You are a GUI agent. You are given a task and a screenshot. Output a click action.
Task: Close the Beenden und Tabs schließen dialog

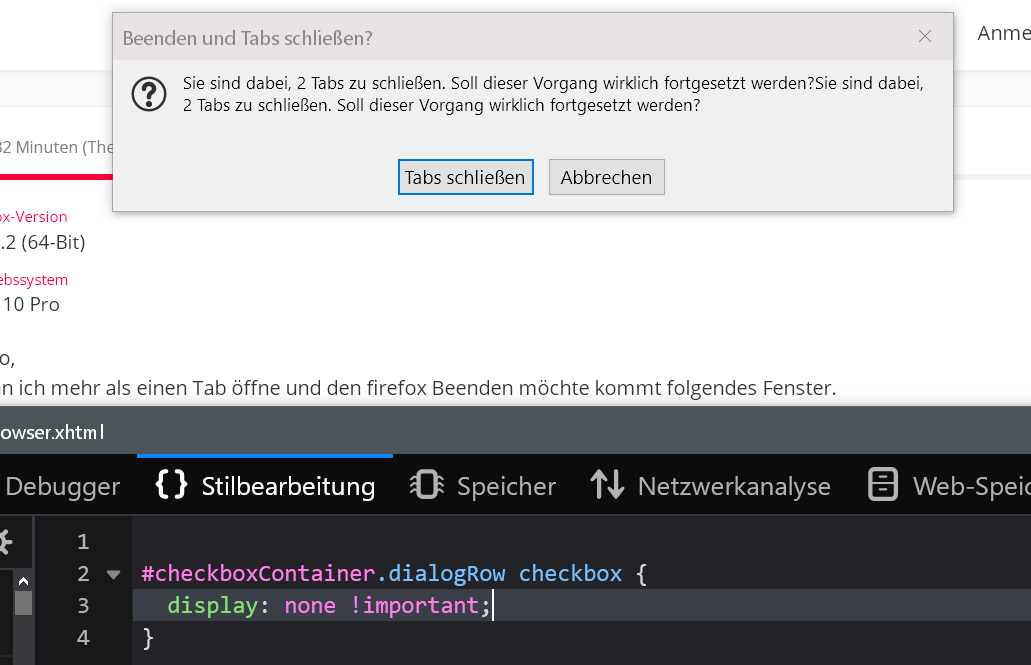[x=925, y=37]
